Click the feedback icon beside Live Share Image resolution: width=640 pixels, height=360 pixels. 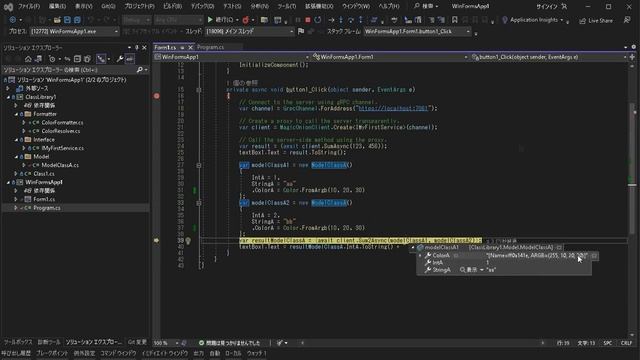(627, 20)
